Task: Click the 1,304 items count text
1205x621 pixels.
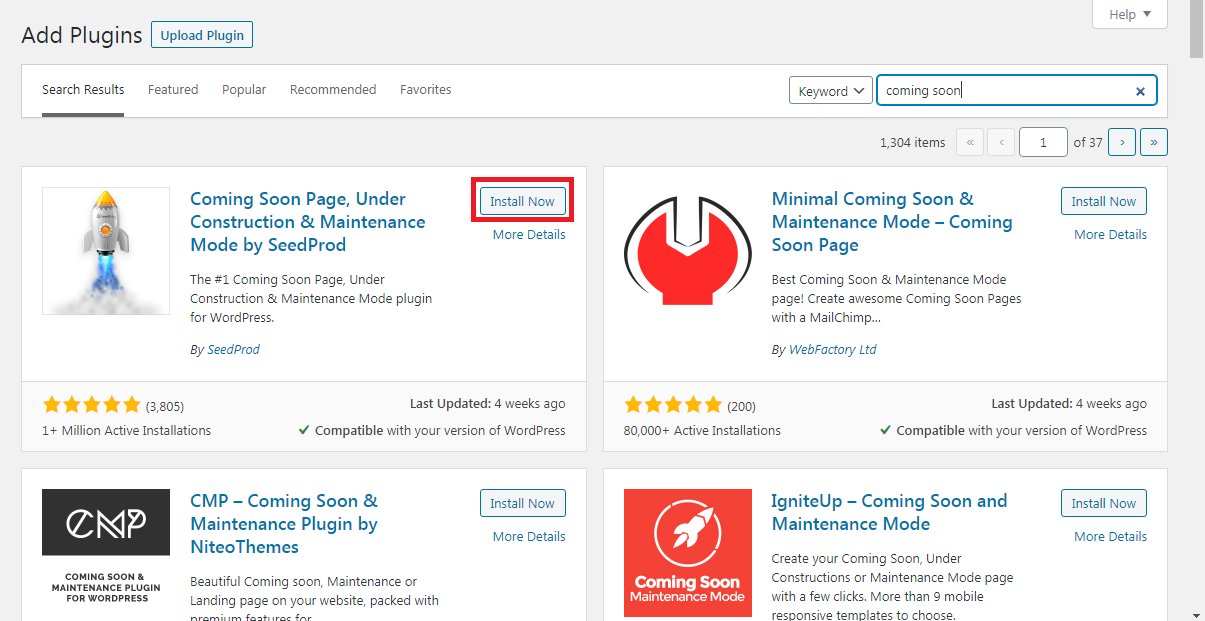Action: point(912,143)
